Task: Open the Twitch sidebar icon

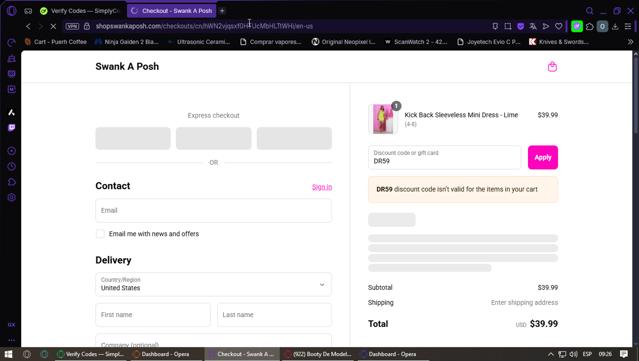Action: pos(11,128)
